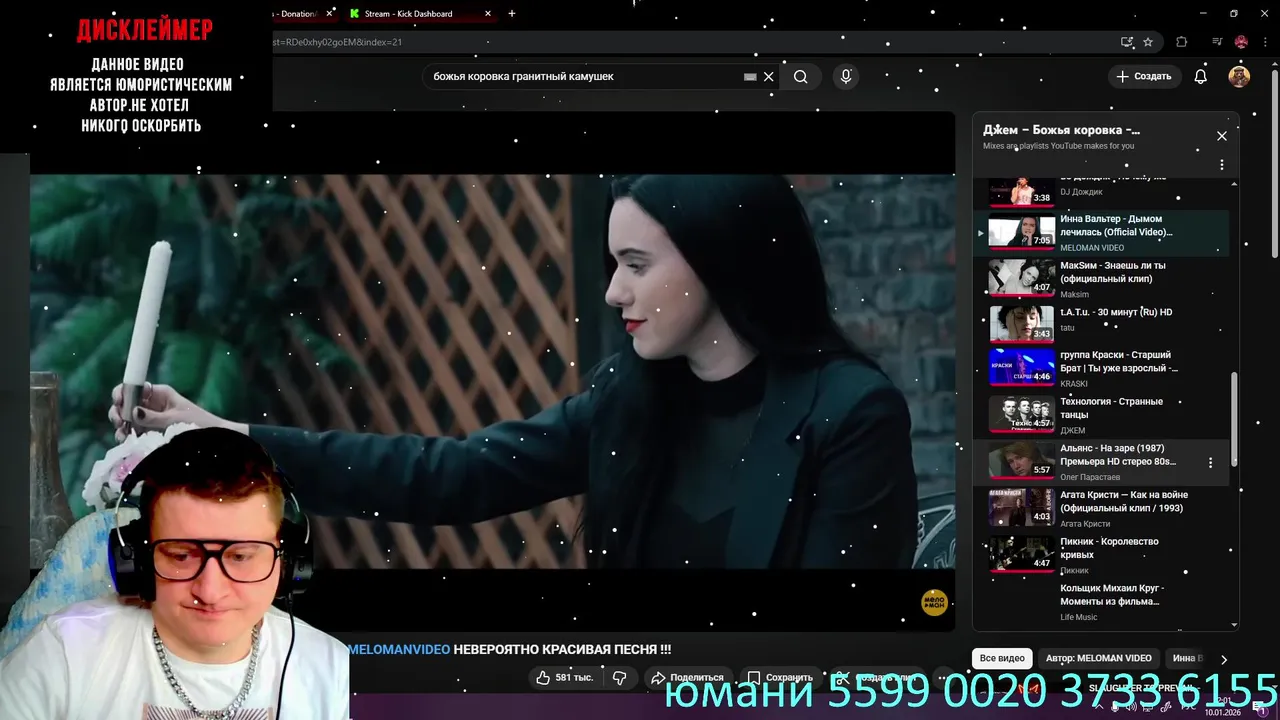This screenshot has width=1280, height=720.
Task: Click the Поделиться share button
Action: pyautogui.click(x=687, y=677)
